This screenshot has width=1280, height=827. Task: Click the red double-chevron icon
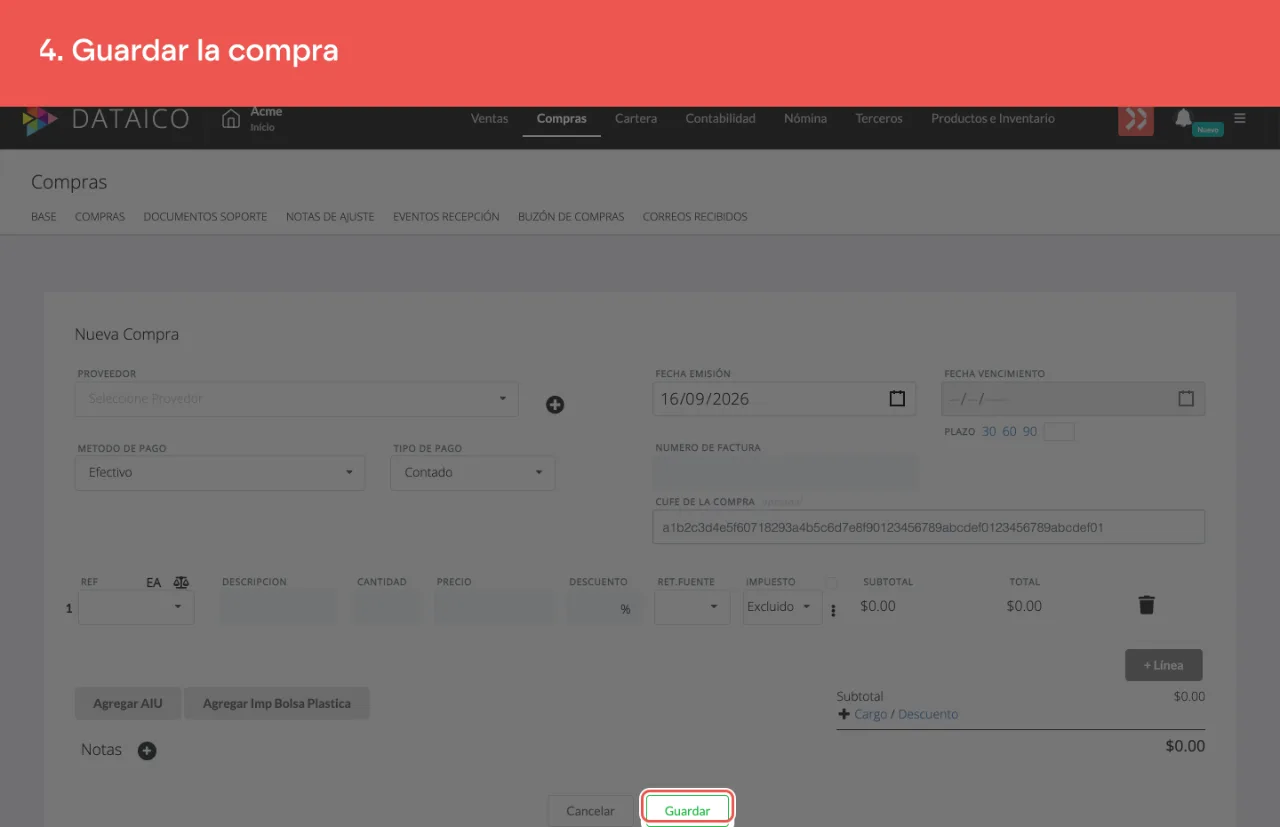(x=1136, y=119)
